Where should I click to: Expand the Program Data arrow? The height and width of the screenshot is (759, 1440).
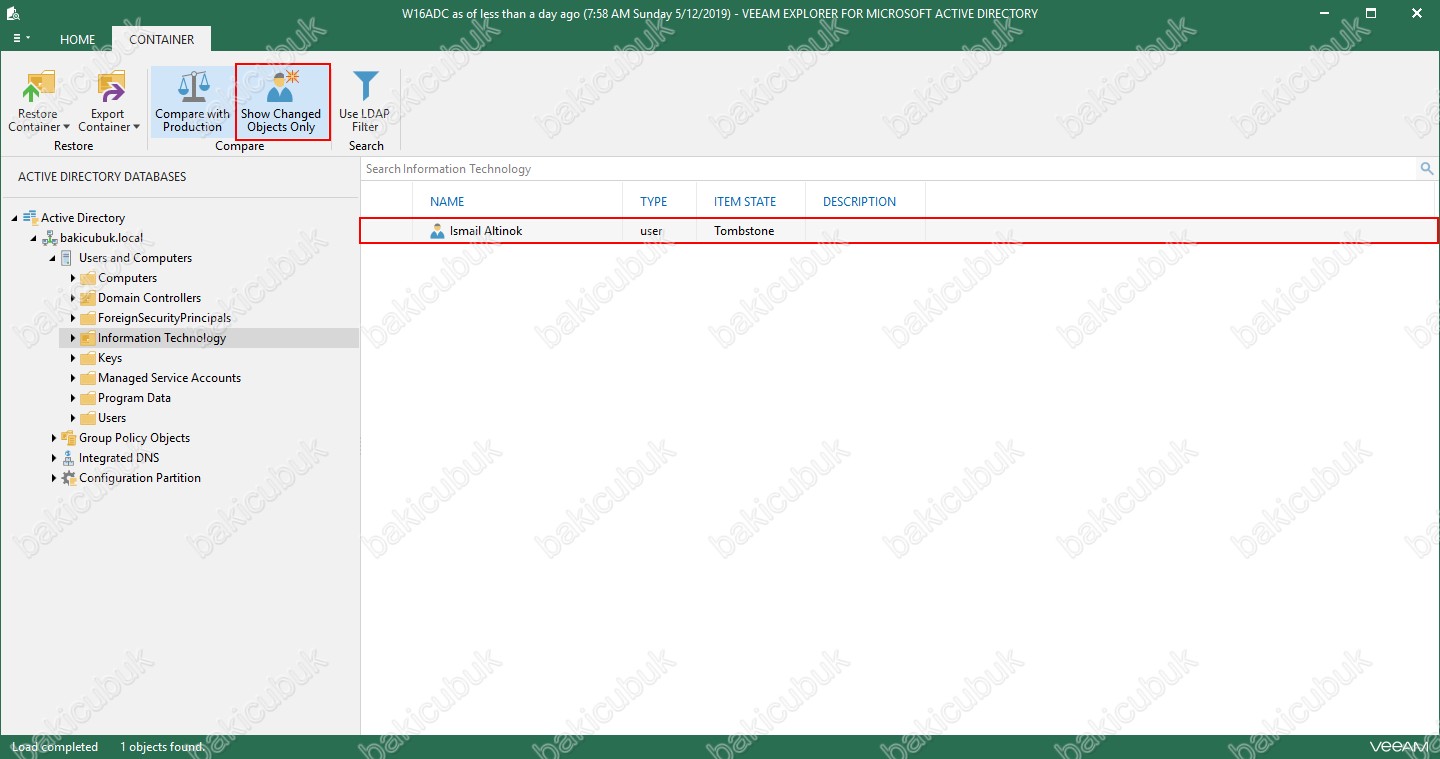point(73,398)
